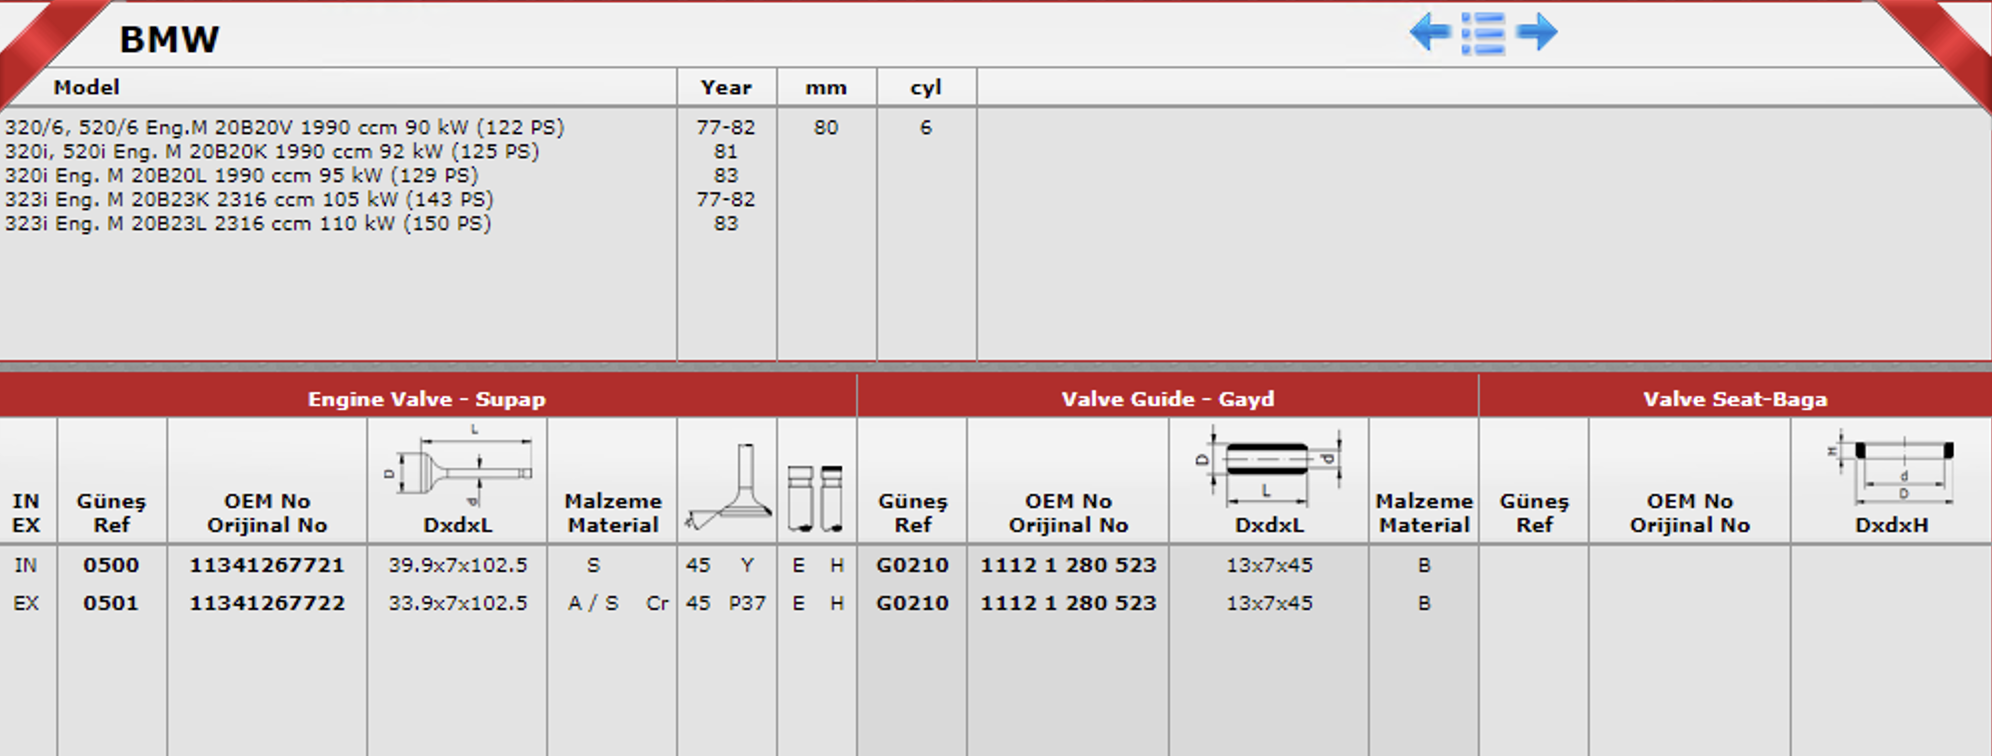Select the Valve Guide - Gayd section header
This screenshot has width=1992, height=756.
point(1168,398)
